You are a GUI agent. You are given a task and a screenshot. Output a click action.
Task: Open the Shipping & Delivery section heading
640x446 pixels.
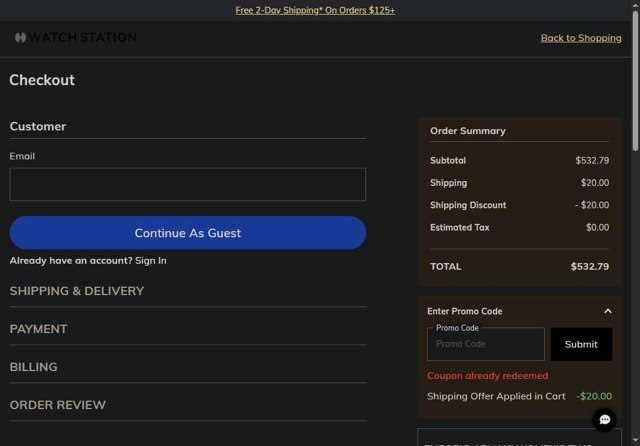(77, 291)
